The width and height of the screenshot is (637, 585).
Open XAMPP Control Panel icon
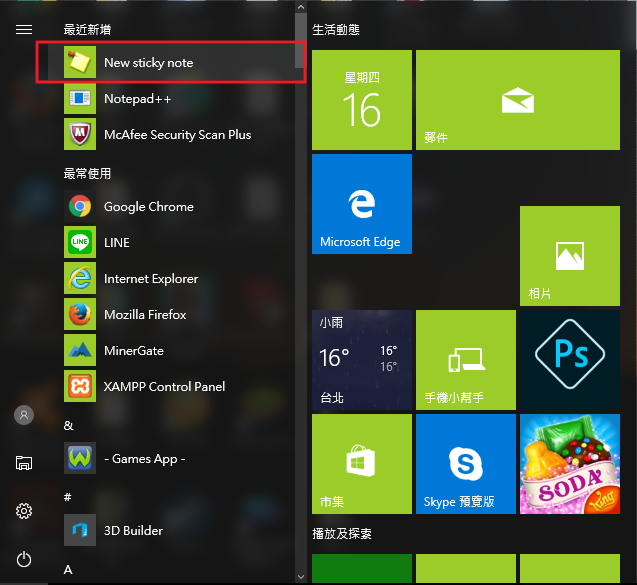point(80,386)
